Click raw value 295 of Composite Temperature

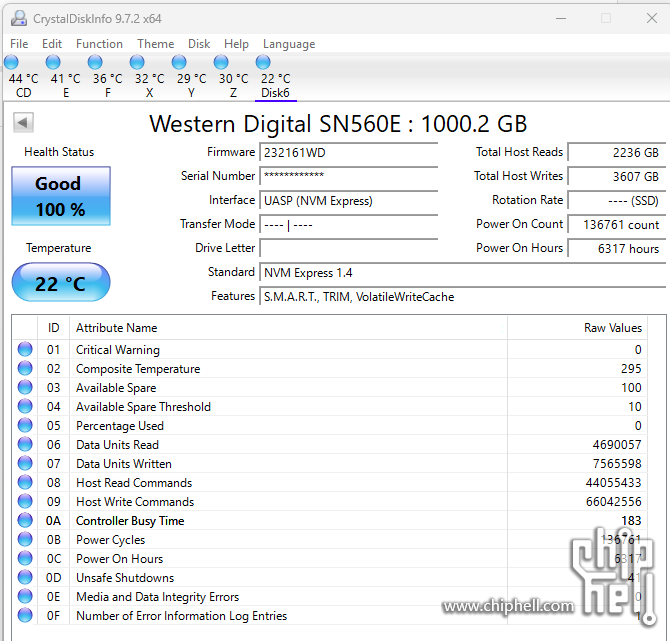pos(631,369)
